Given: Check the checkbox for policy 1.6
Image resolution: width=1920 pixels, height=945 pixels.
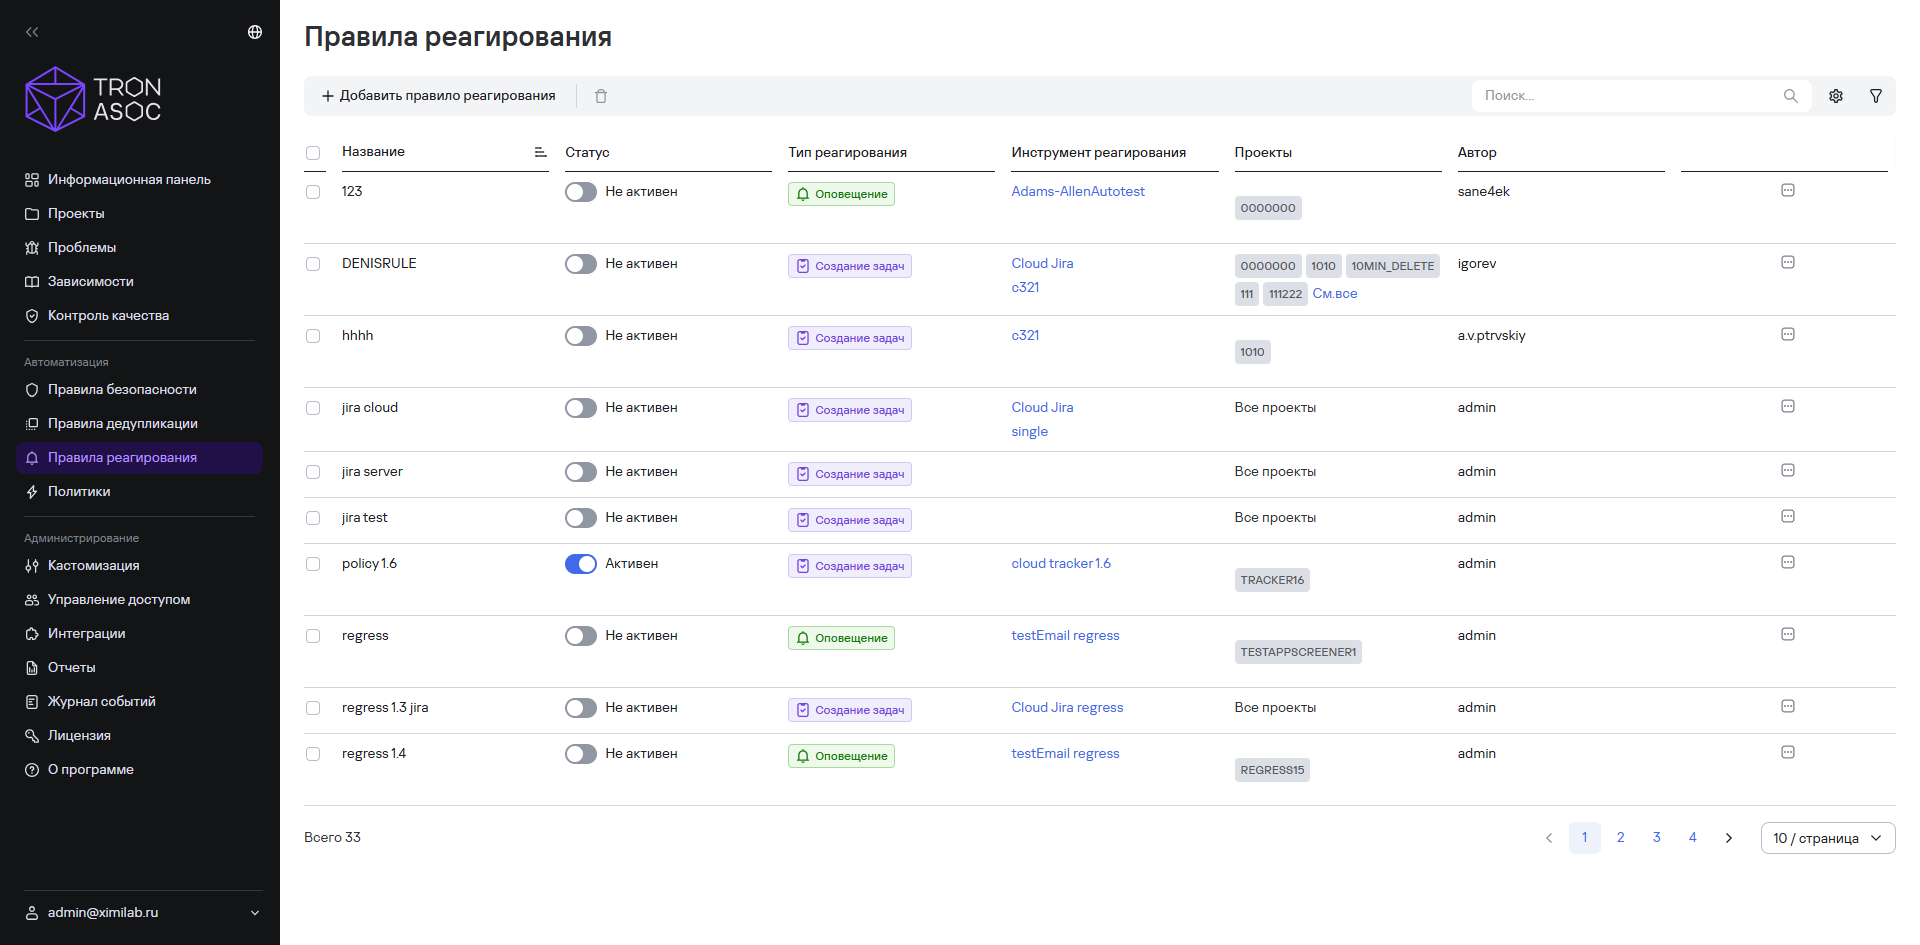Looking at the screenshot, I should point(313,564).
